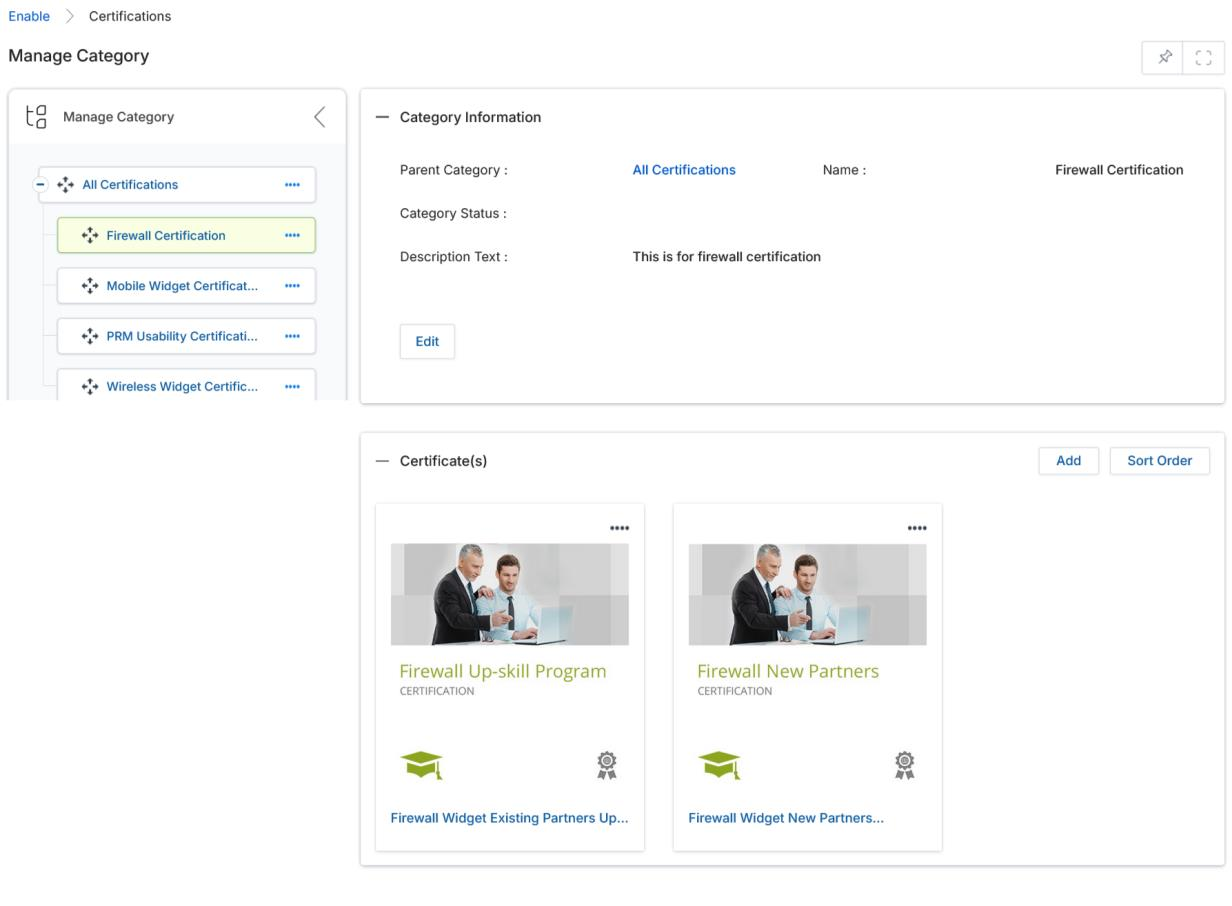The width and height of the screenshot is (1232, 906).
Task: Click graduation cap icon on Up-skill Program card
Action: point(421,765)
